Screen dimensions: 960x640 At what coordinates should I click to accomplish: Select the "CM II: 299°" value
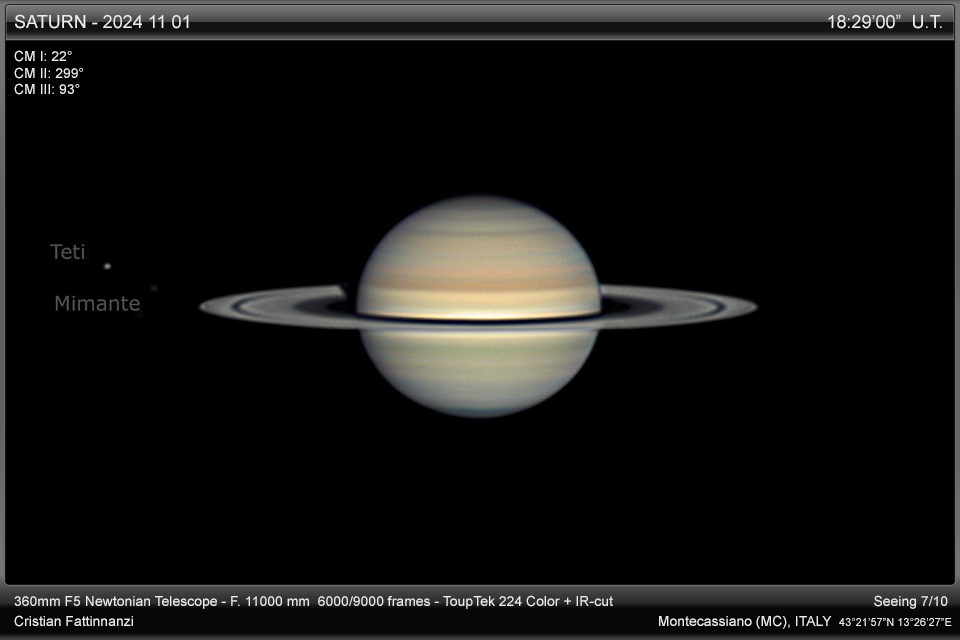pyautogui.click(x=49, y=73)
